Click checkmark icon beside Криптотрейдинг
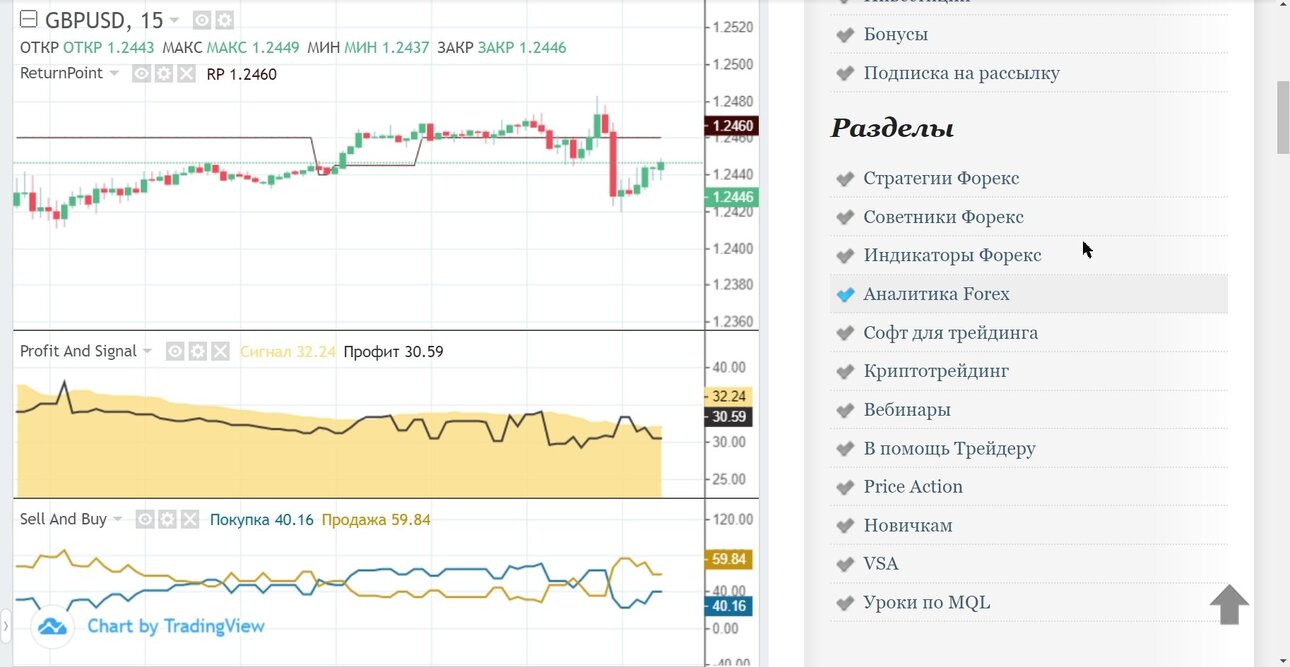Screen dimensions: 1290x667 tap(846, 371)
